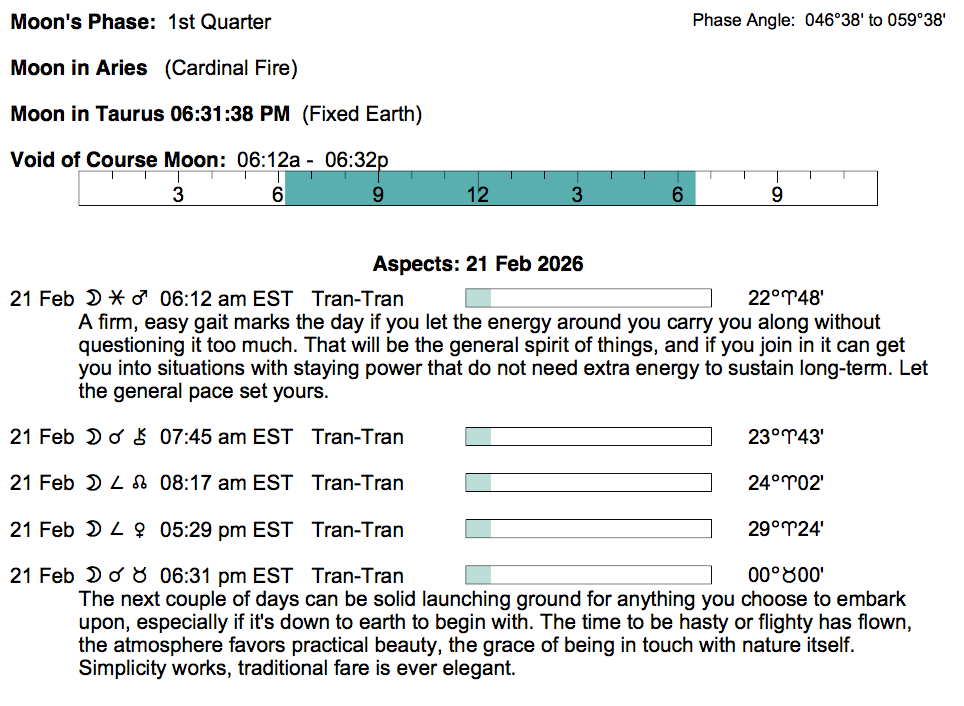The height and width of the screenshot is (706, 964).
Task: Click the North Node glyph at 08:17 am
Action: click(141, 483)
